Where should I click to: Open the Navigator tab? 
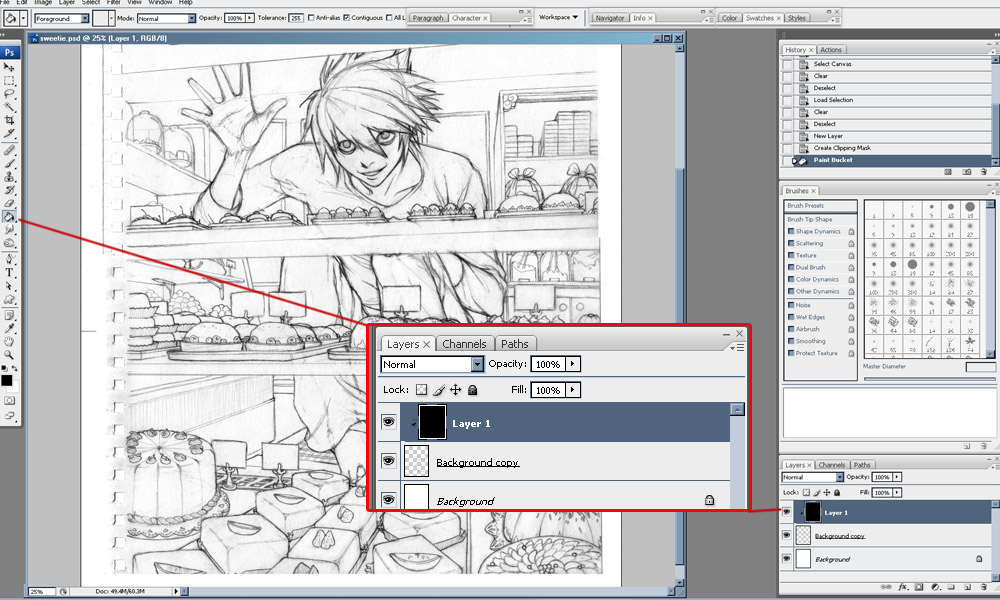click(x=610, y=18)
